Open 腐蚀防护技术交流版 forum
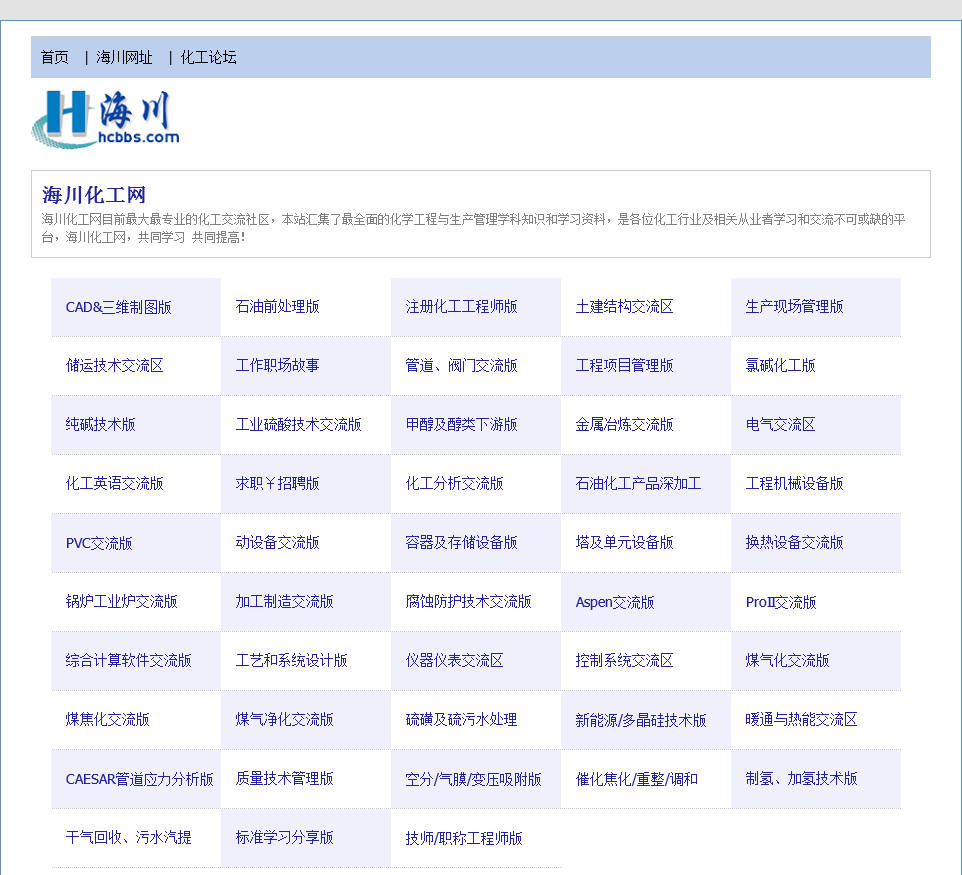The height and width of the screenshot is (875, 962). tap(468, 601)
